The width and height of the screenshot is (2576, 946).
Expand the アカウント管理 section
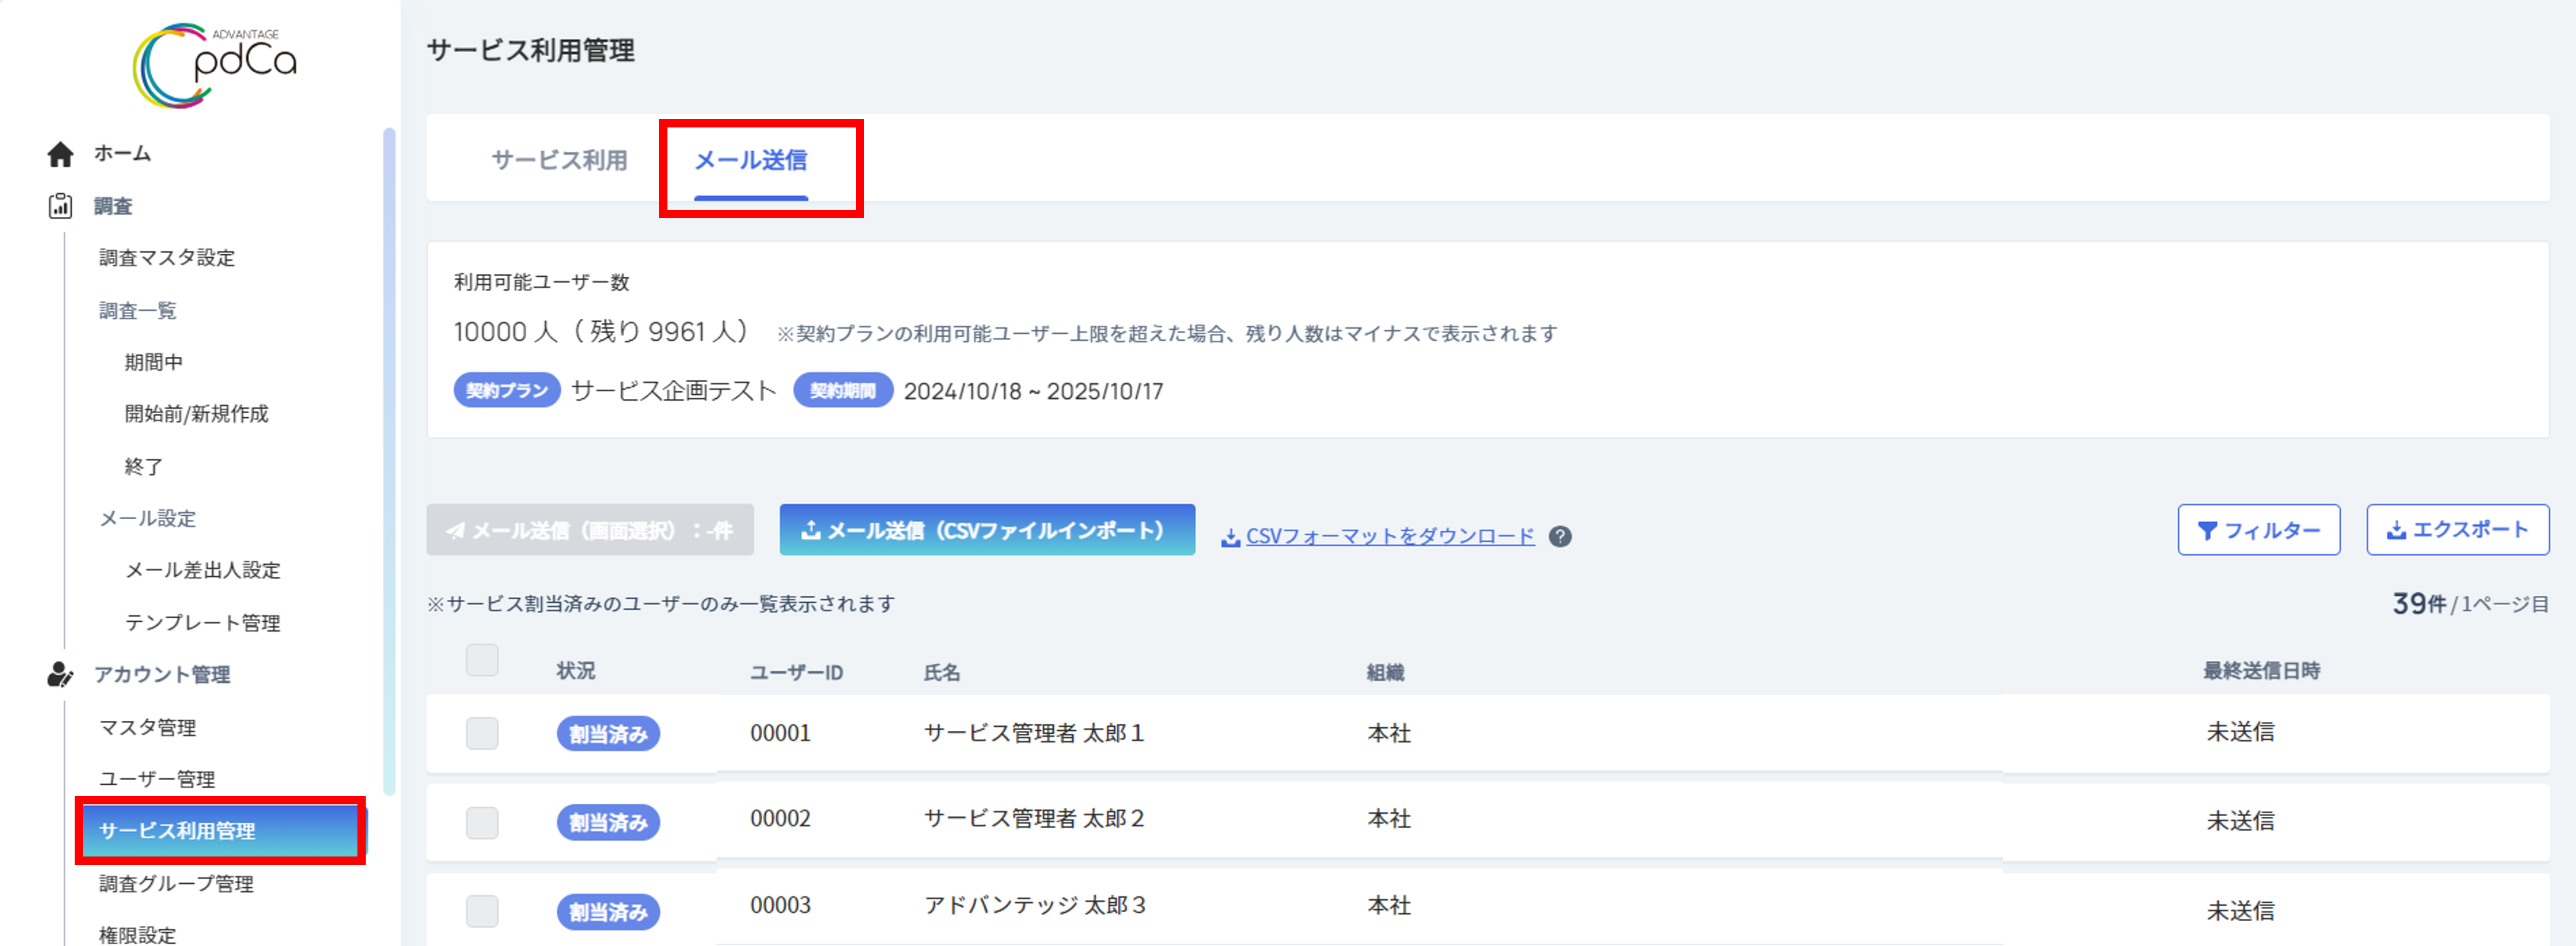162,675
